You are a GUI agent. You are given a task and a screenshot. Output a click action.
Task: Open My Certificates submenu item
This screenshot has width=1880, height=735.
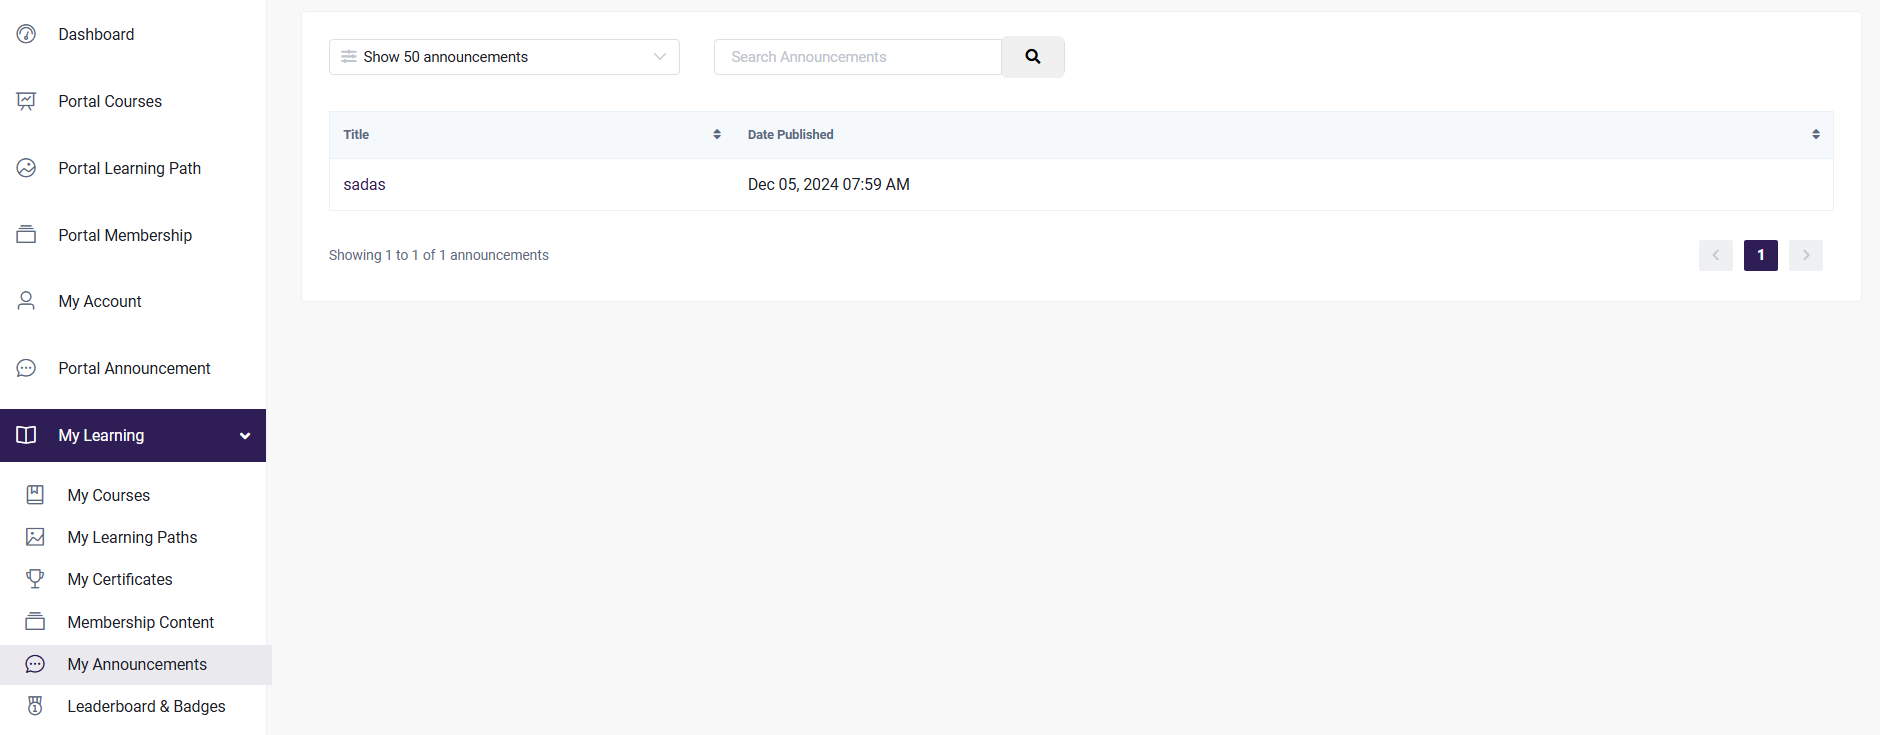[x=120, y=579]
